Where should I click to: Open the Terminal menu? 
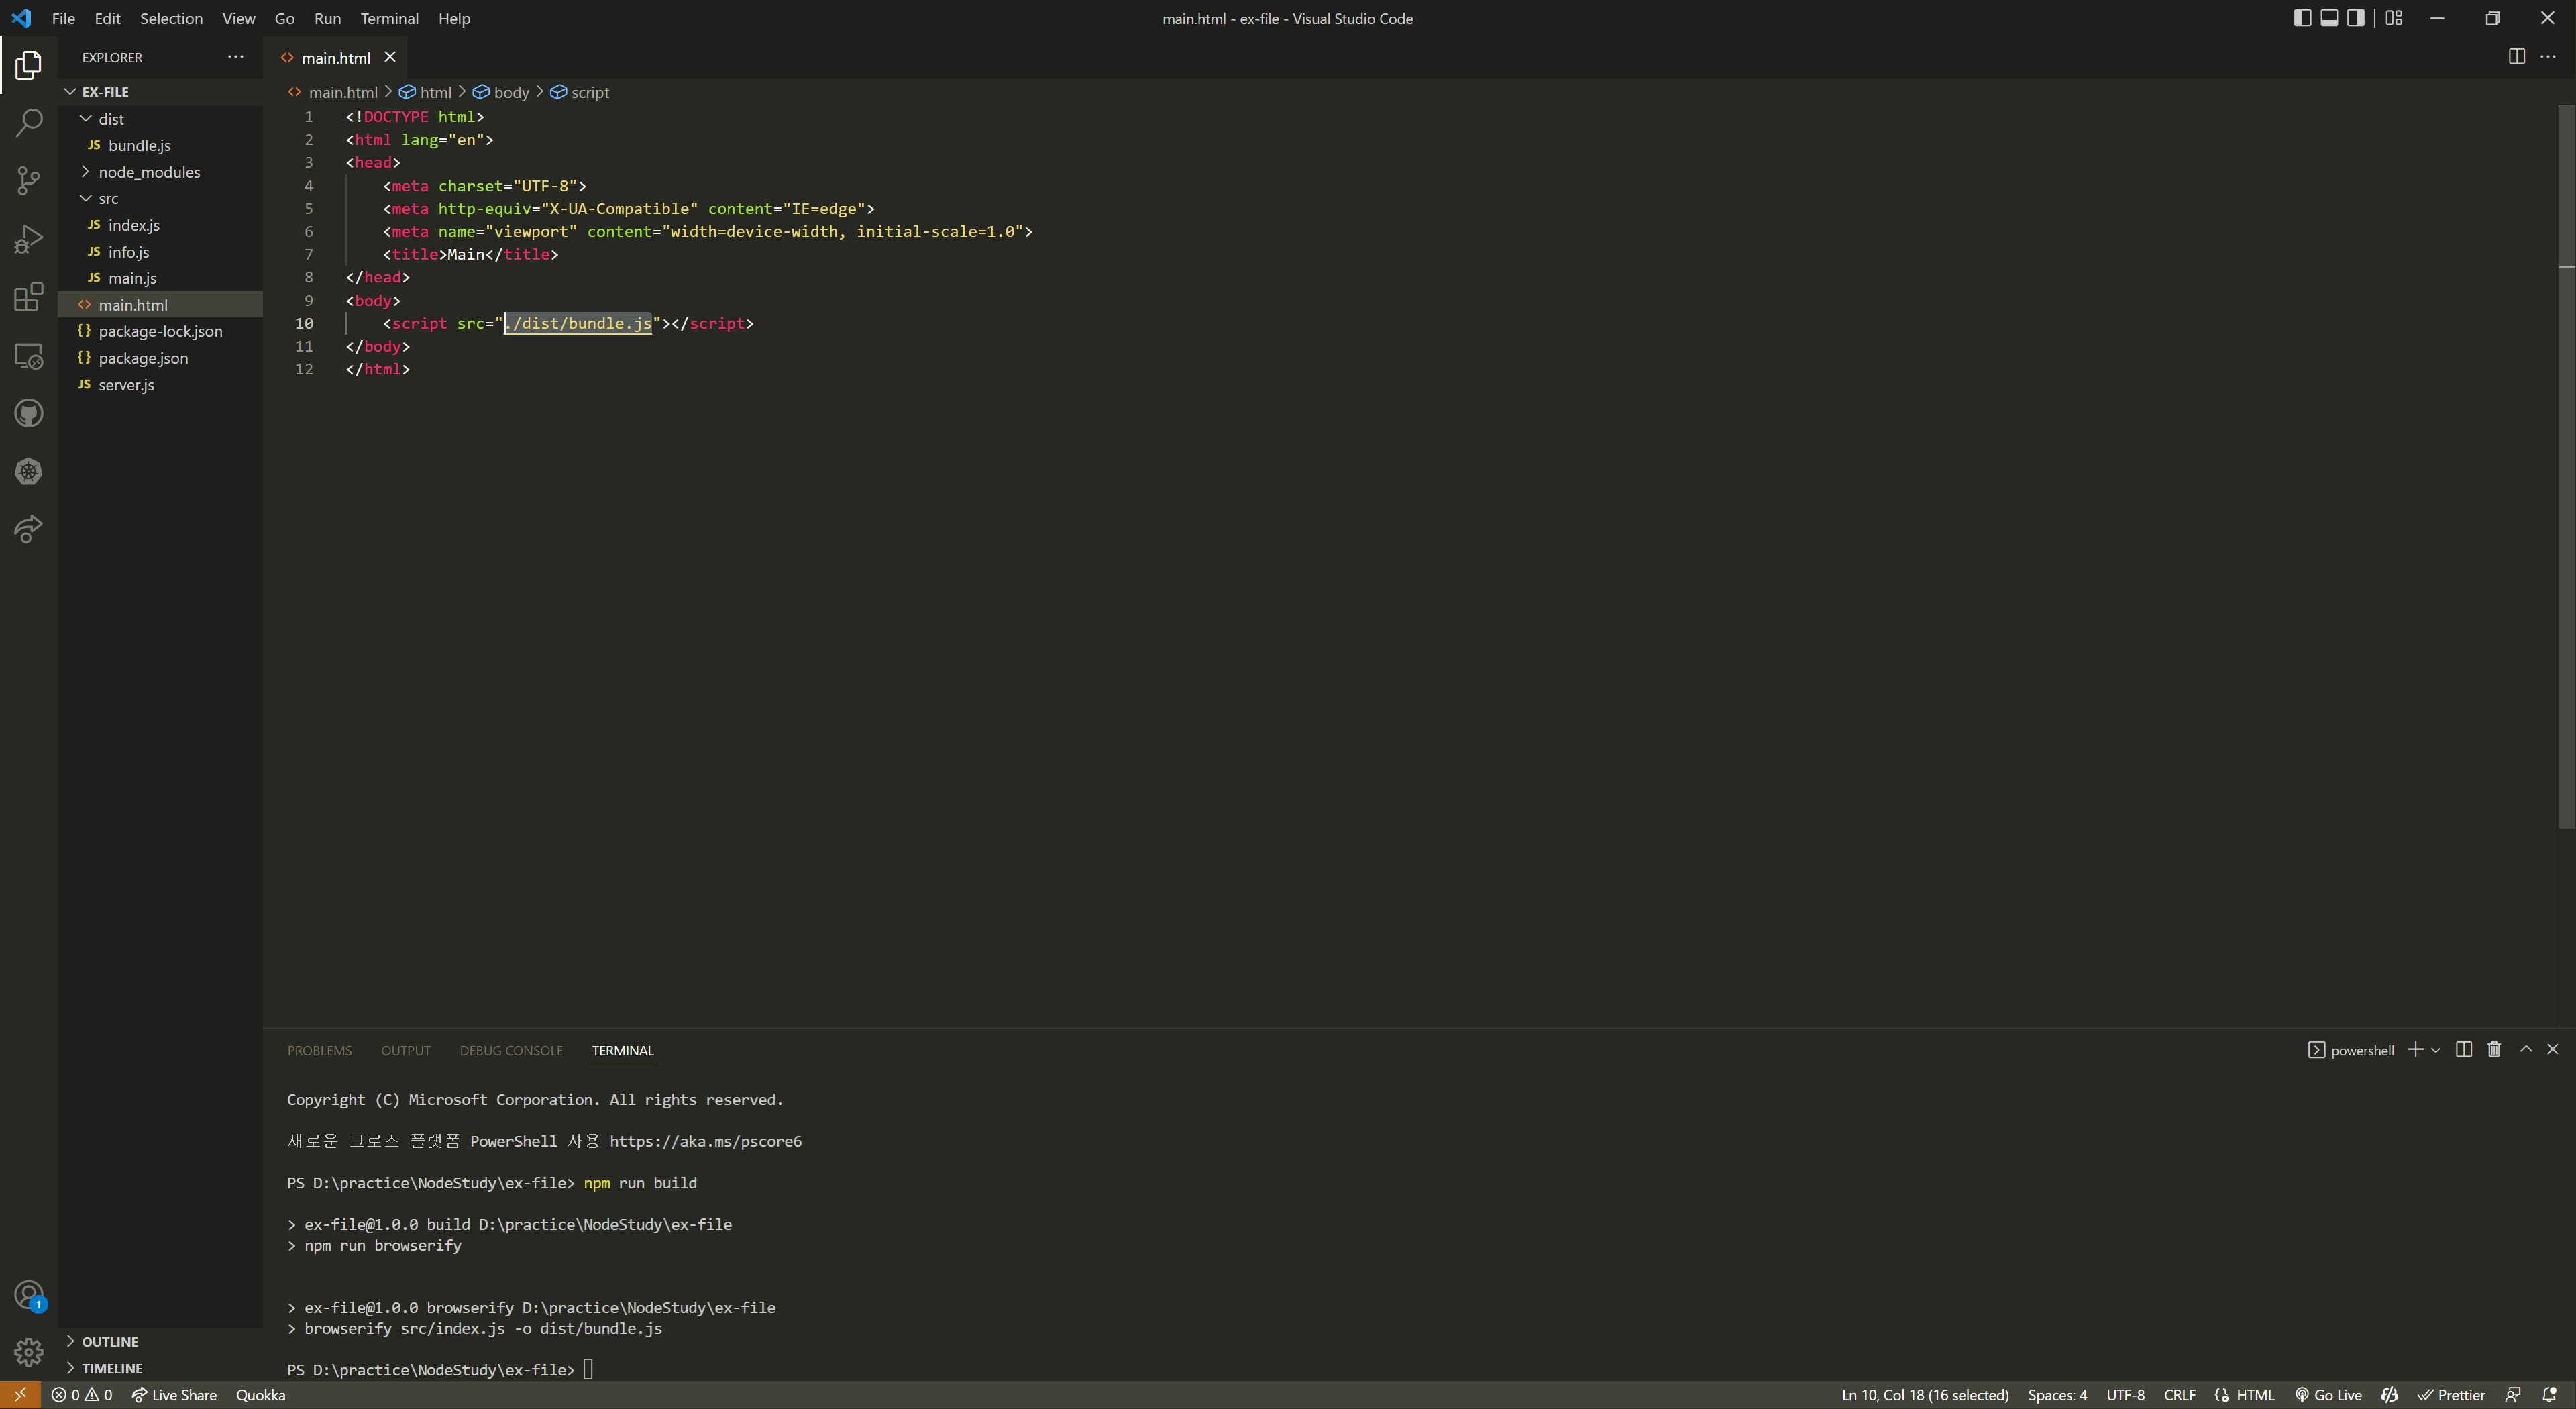tap(389, 18)
